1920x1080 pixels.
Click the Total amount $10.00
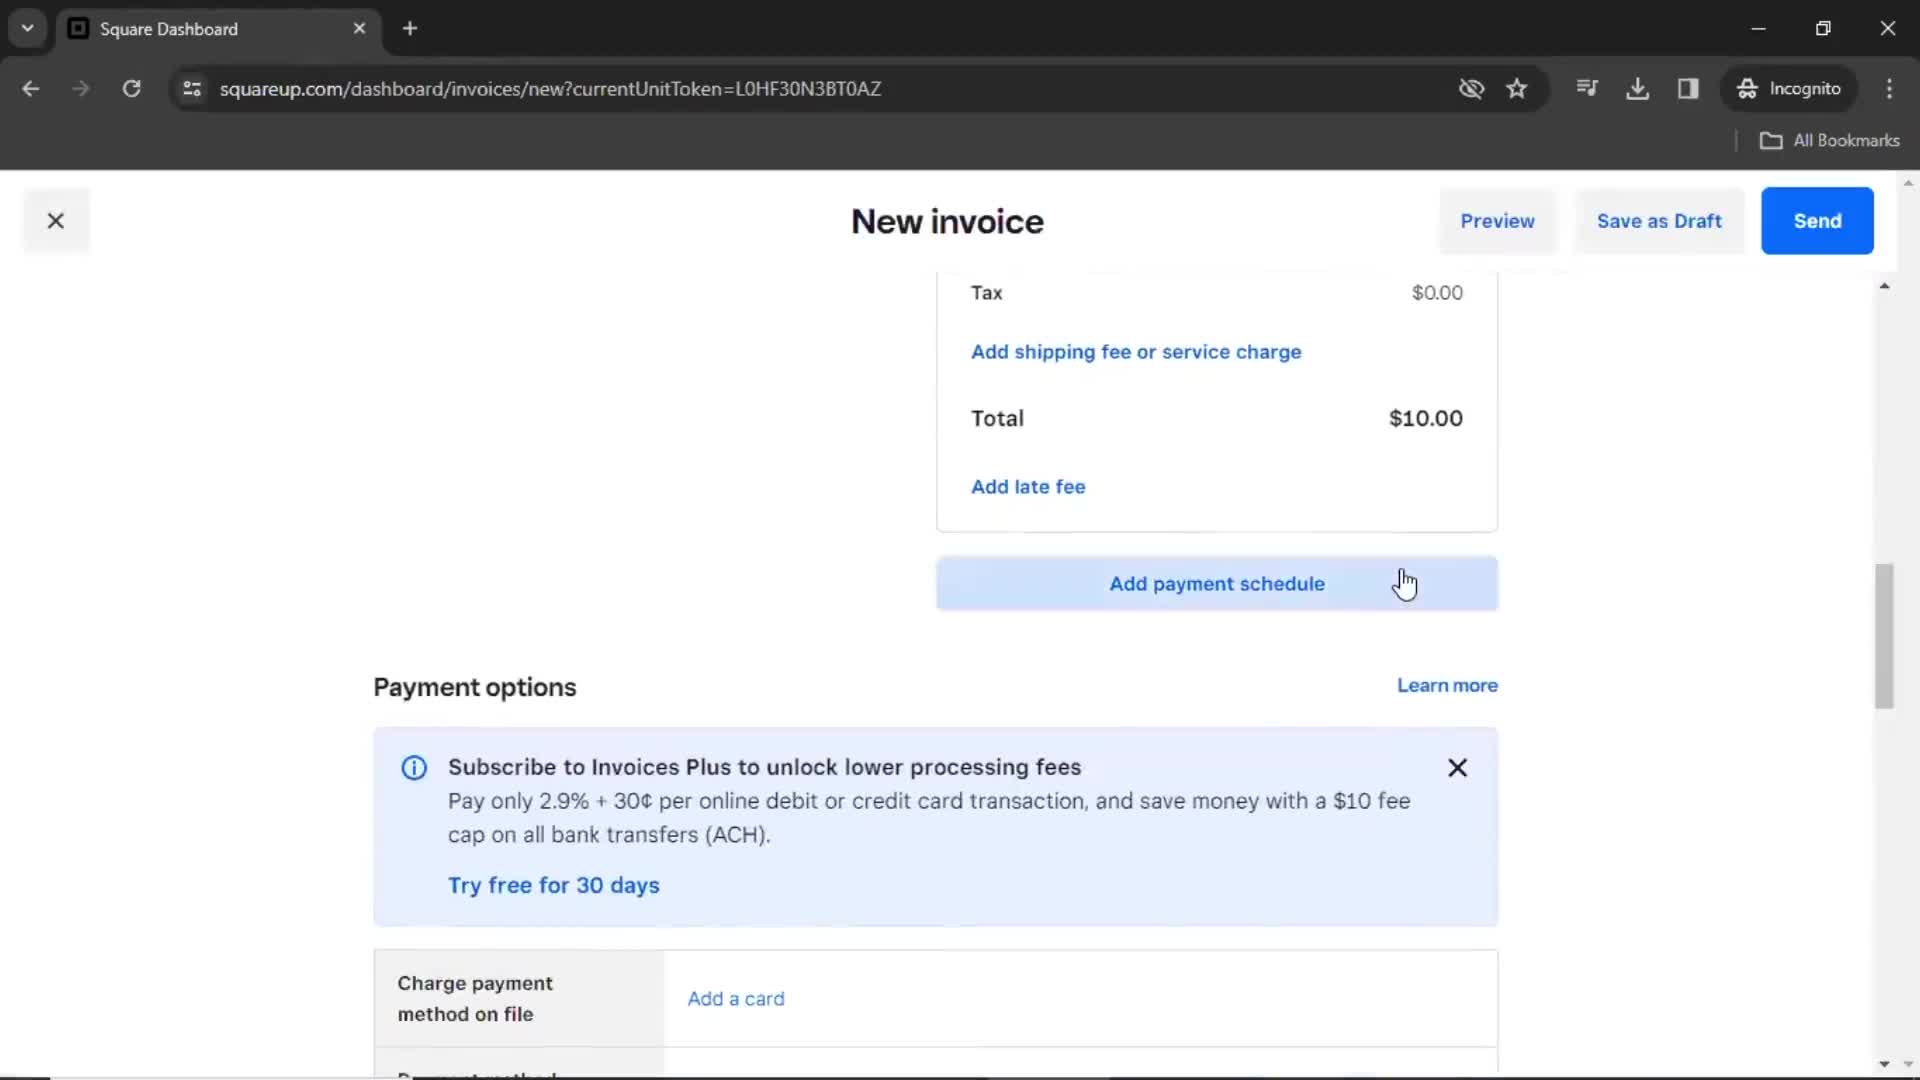(x=1425, y=419)
